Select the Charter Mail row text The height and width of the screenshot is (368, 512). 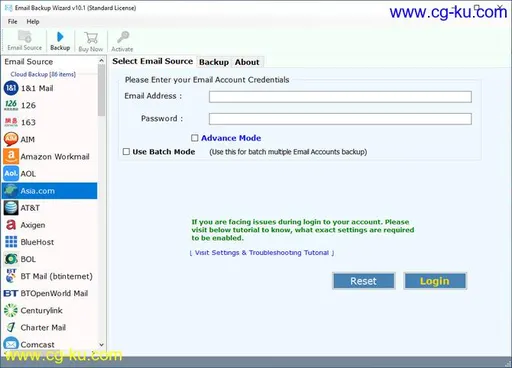coord(43,328)
